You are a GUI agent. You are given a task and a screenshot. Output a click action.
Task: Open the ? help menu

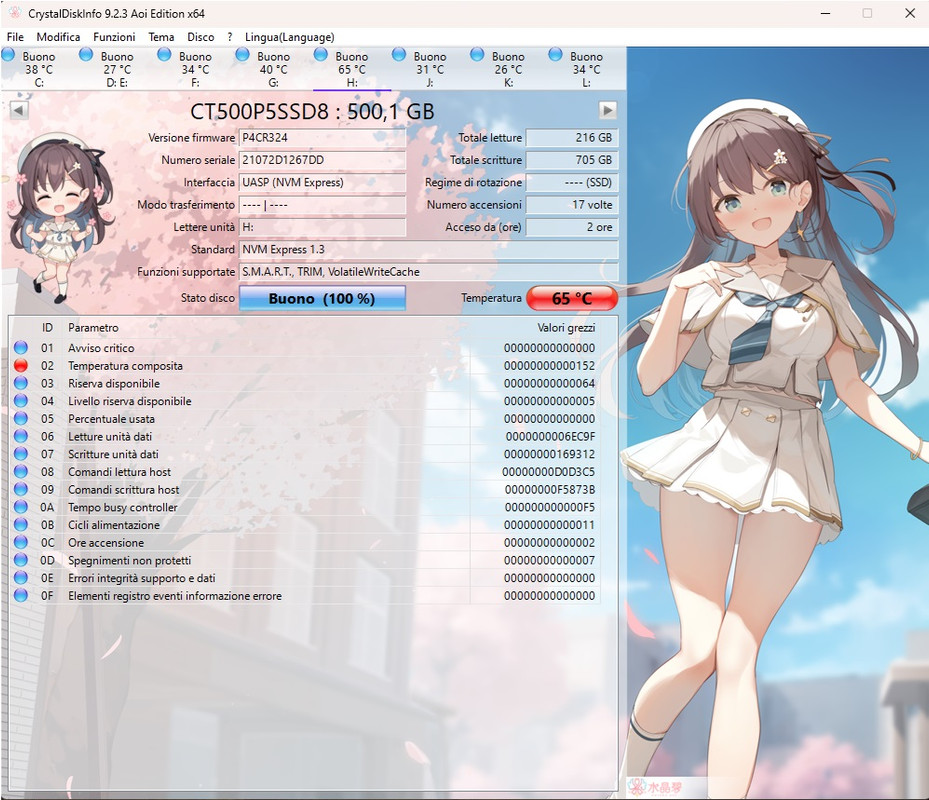pyautogui.click(x=230, y=37)
